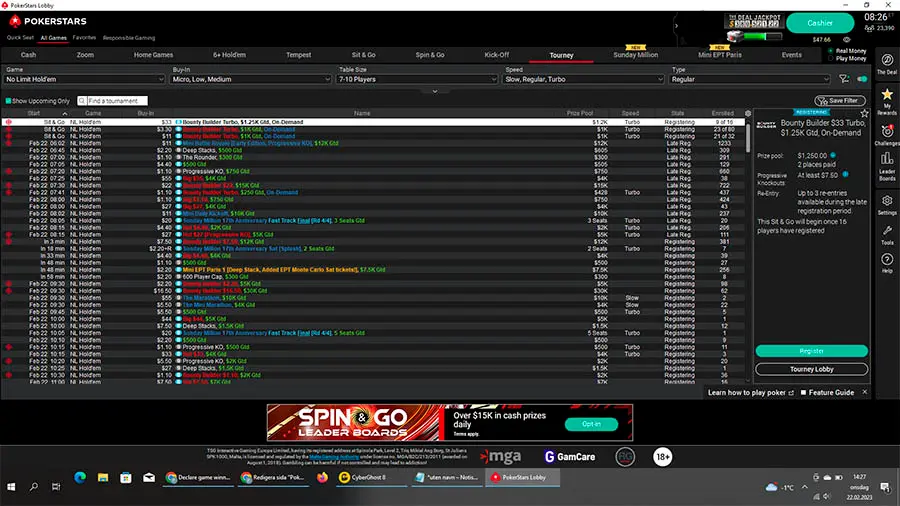Viewport: 900px width, 506px height.
Task: Switch to Events tab
Action: click(791, 55)
